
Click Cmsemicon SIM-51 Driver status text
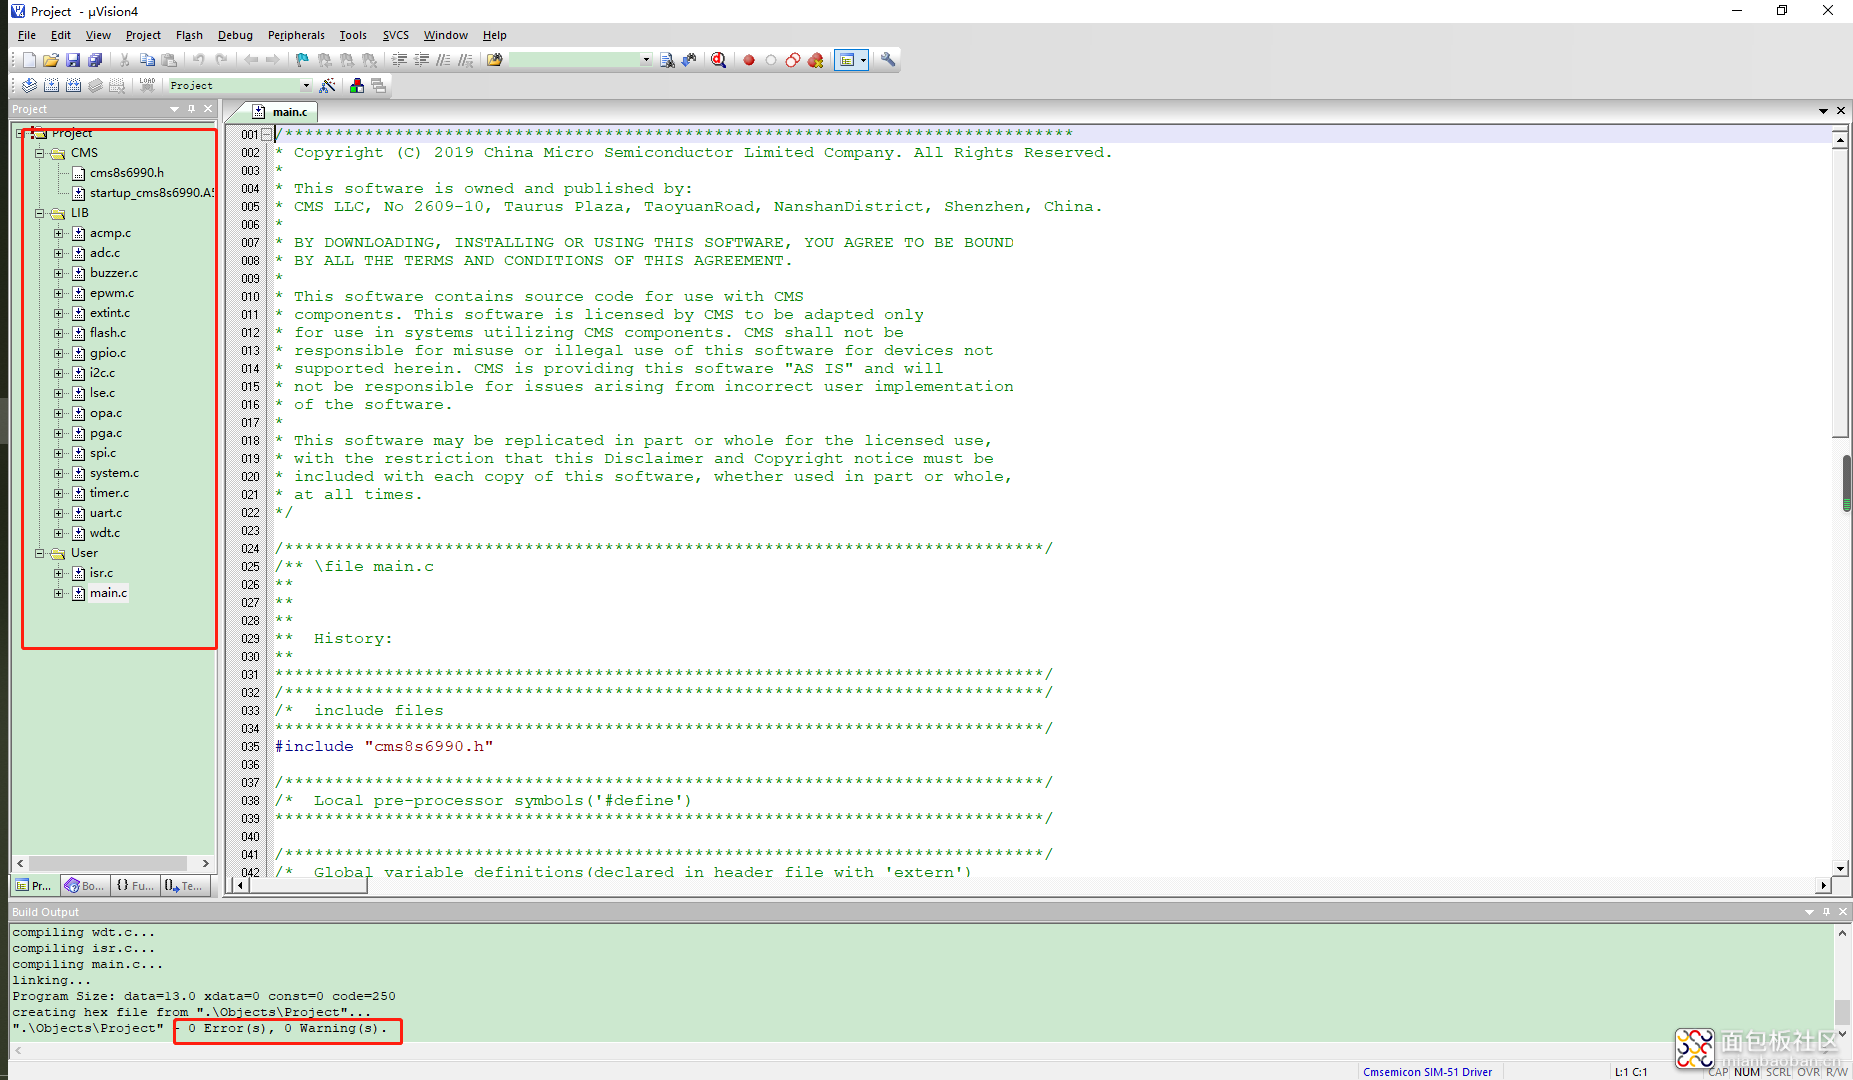[x=1427, y=1072]
